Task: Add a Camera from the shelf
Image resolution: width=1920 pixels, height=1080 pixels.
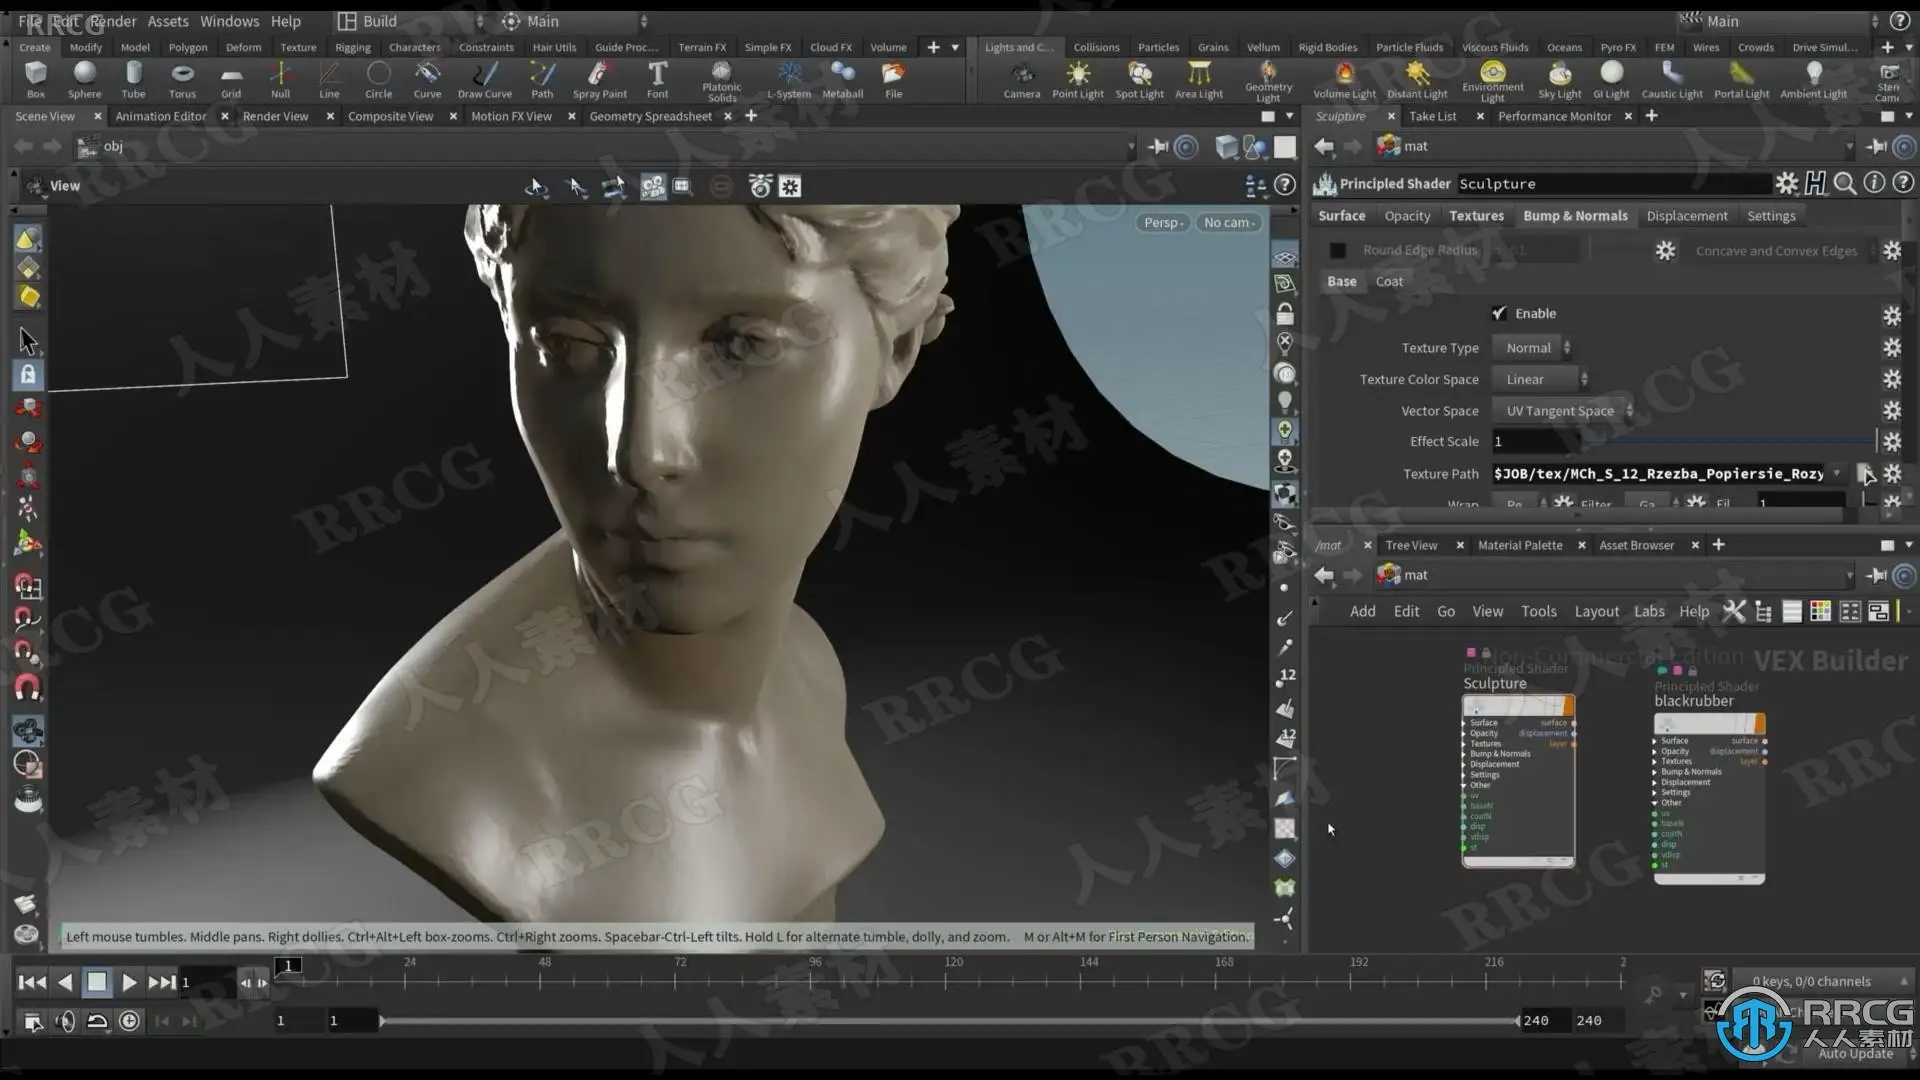Action: (1021, 79)
